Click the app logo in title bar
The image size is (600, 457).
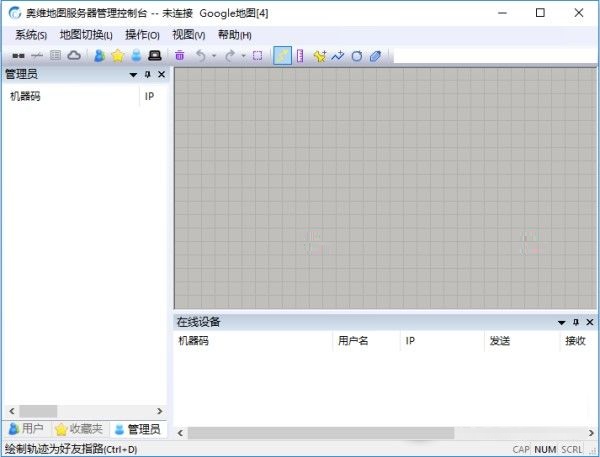pyautogui.click(x=15, y=13)
